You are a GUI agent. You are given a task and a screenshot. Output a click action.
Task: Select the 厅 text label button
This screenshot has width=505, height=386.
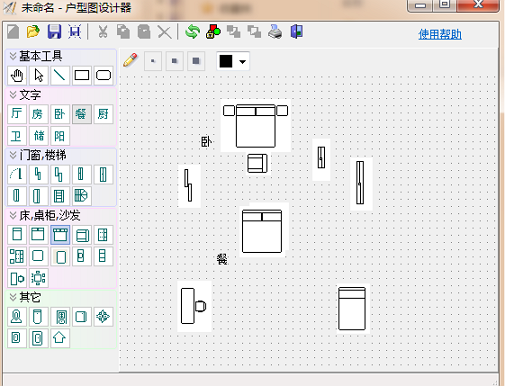[17, 114]
